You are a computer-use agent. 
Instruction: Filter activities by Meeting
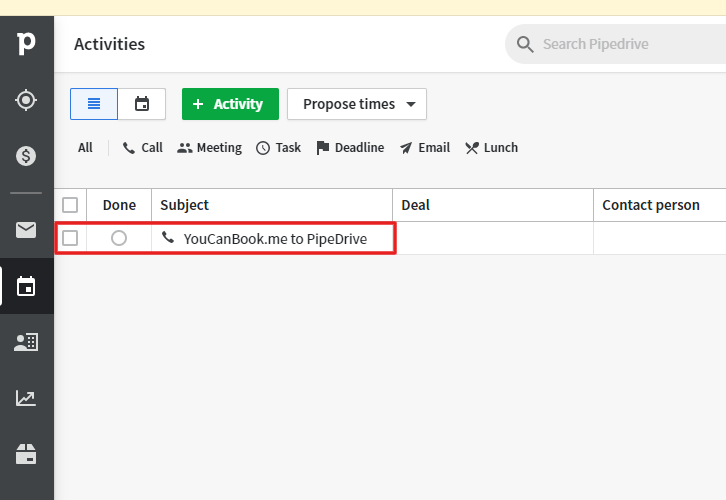(x=209, y=148)
